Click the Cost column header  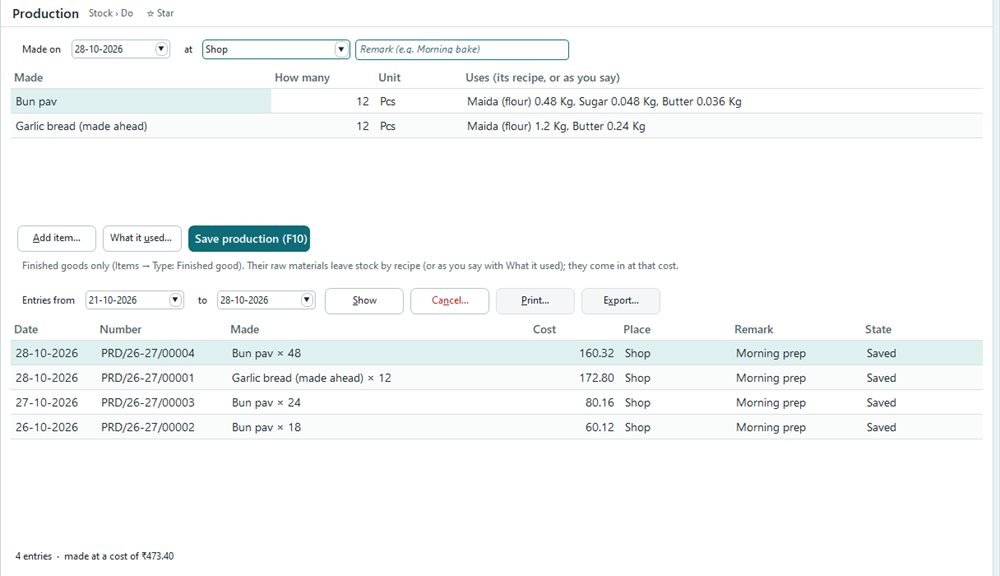click(x=544, y=329)
